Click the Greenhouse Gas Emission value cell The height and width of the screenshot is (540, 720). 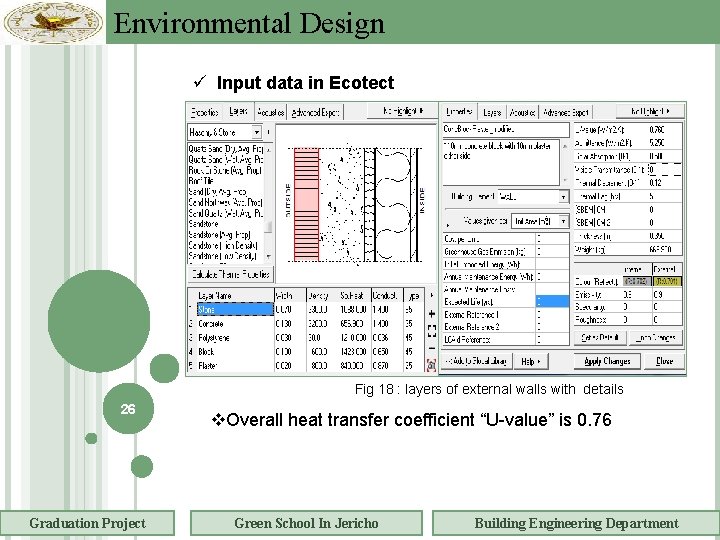[x=552, y=251]
